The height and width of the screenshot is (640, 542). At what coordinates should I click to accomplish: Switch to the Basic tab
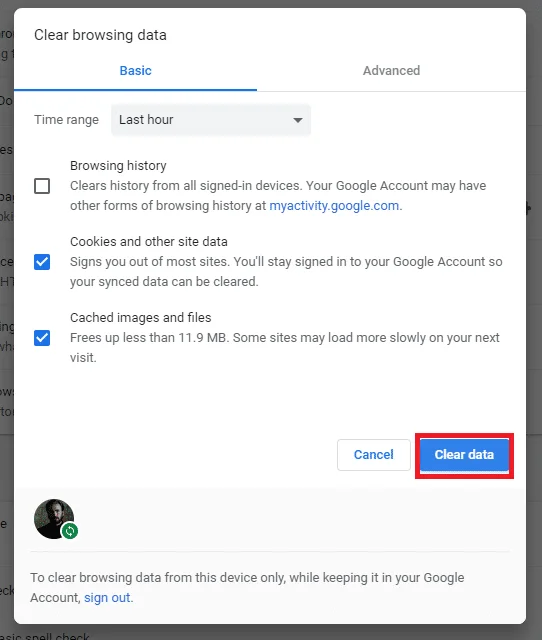[136, 71]
